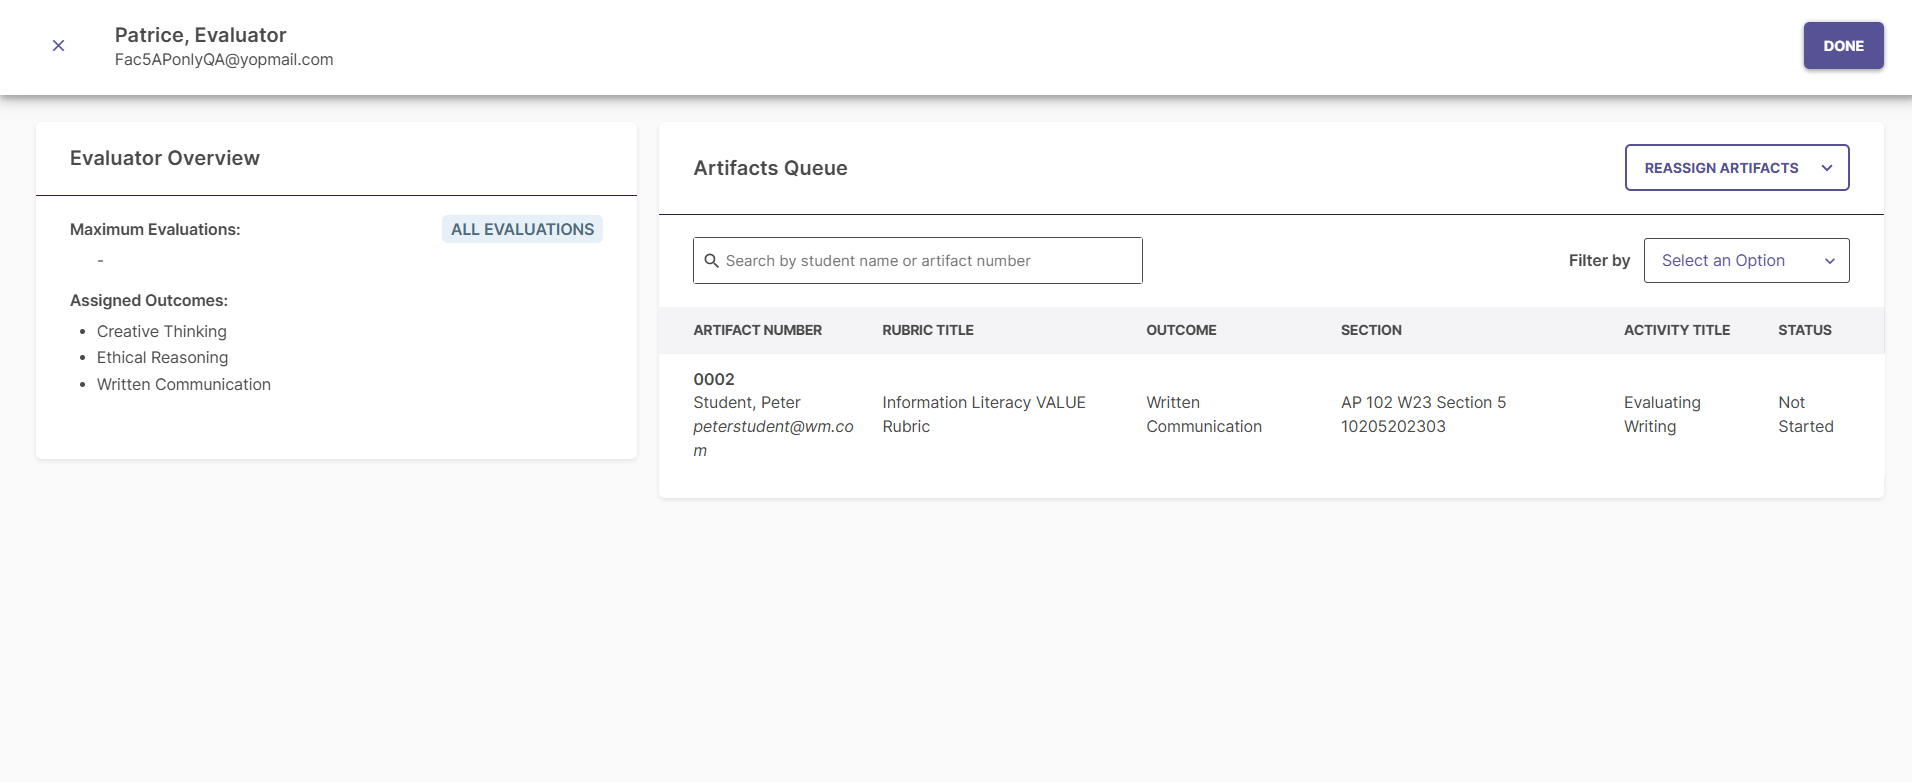Click the Patrice, Evaluator name heading
This screenshot has width=1912, height=782.
200,35
